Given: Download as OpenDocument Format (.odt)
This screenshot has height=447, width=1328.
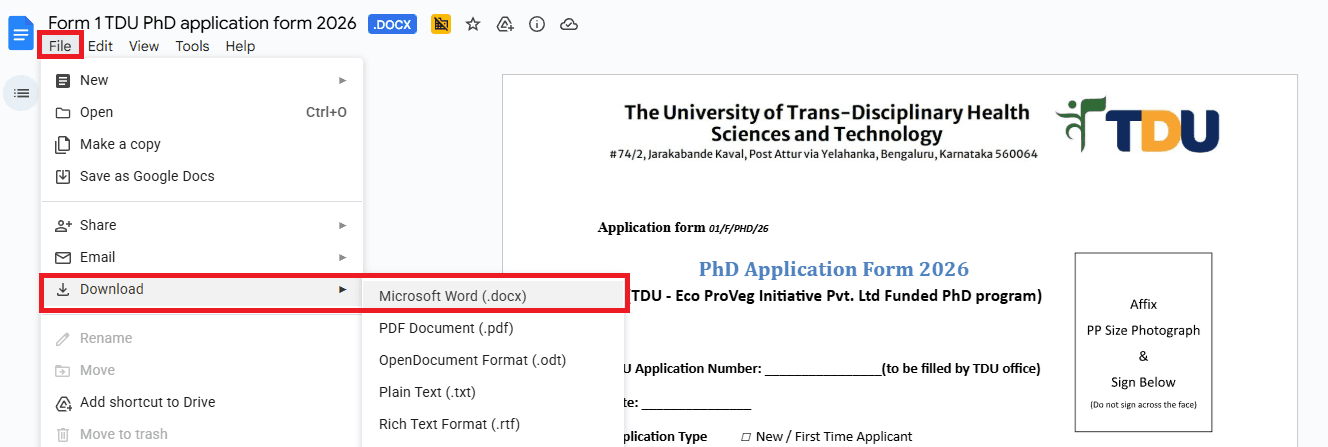Looking at the screenshot, I should pyautogui.click(x=494, y=360).
